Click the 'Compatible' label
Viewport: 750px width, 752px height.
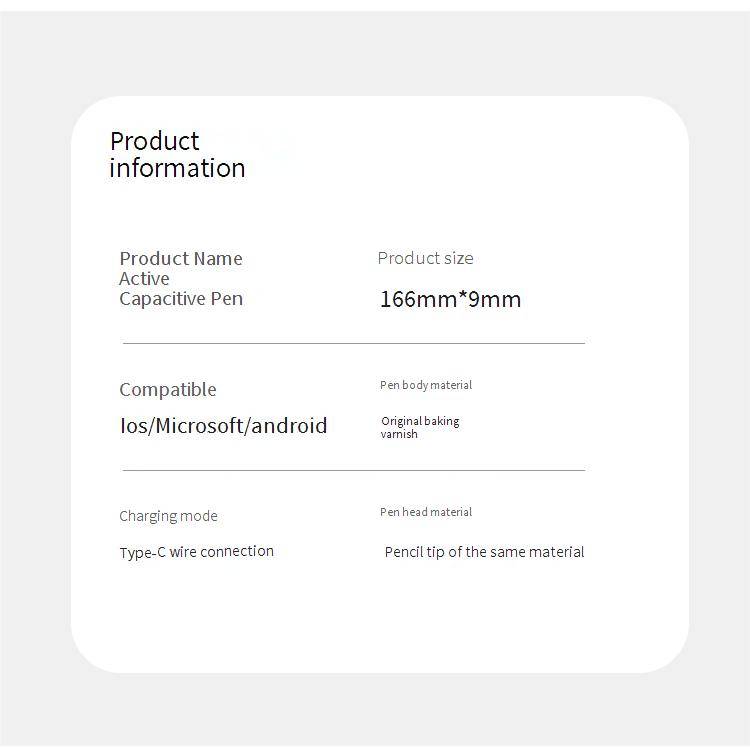168,390
